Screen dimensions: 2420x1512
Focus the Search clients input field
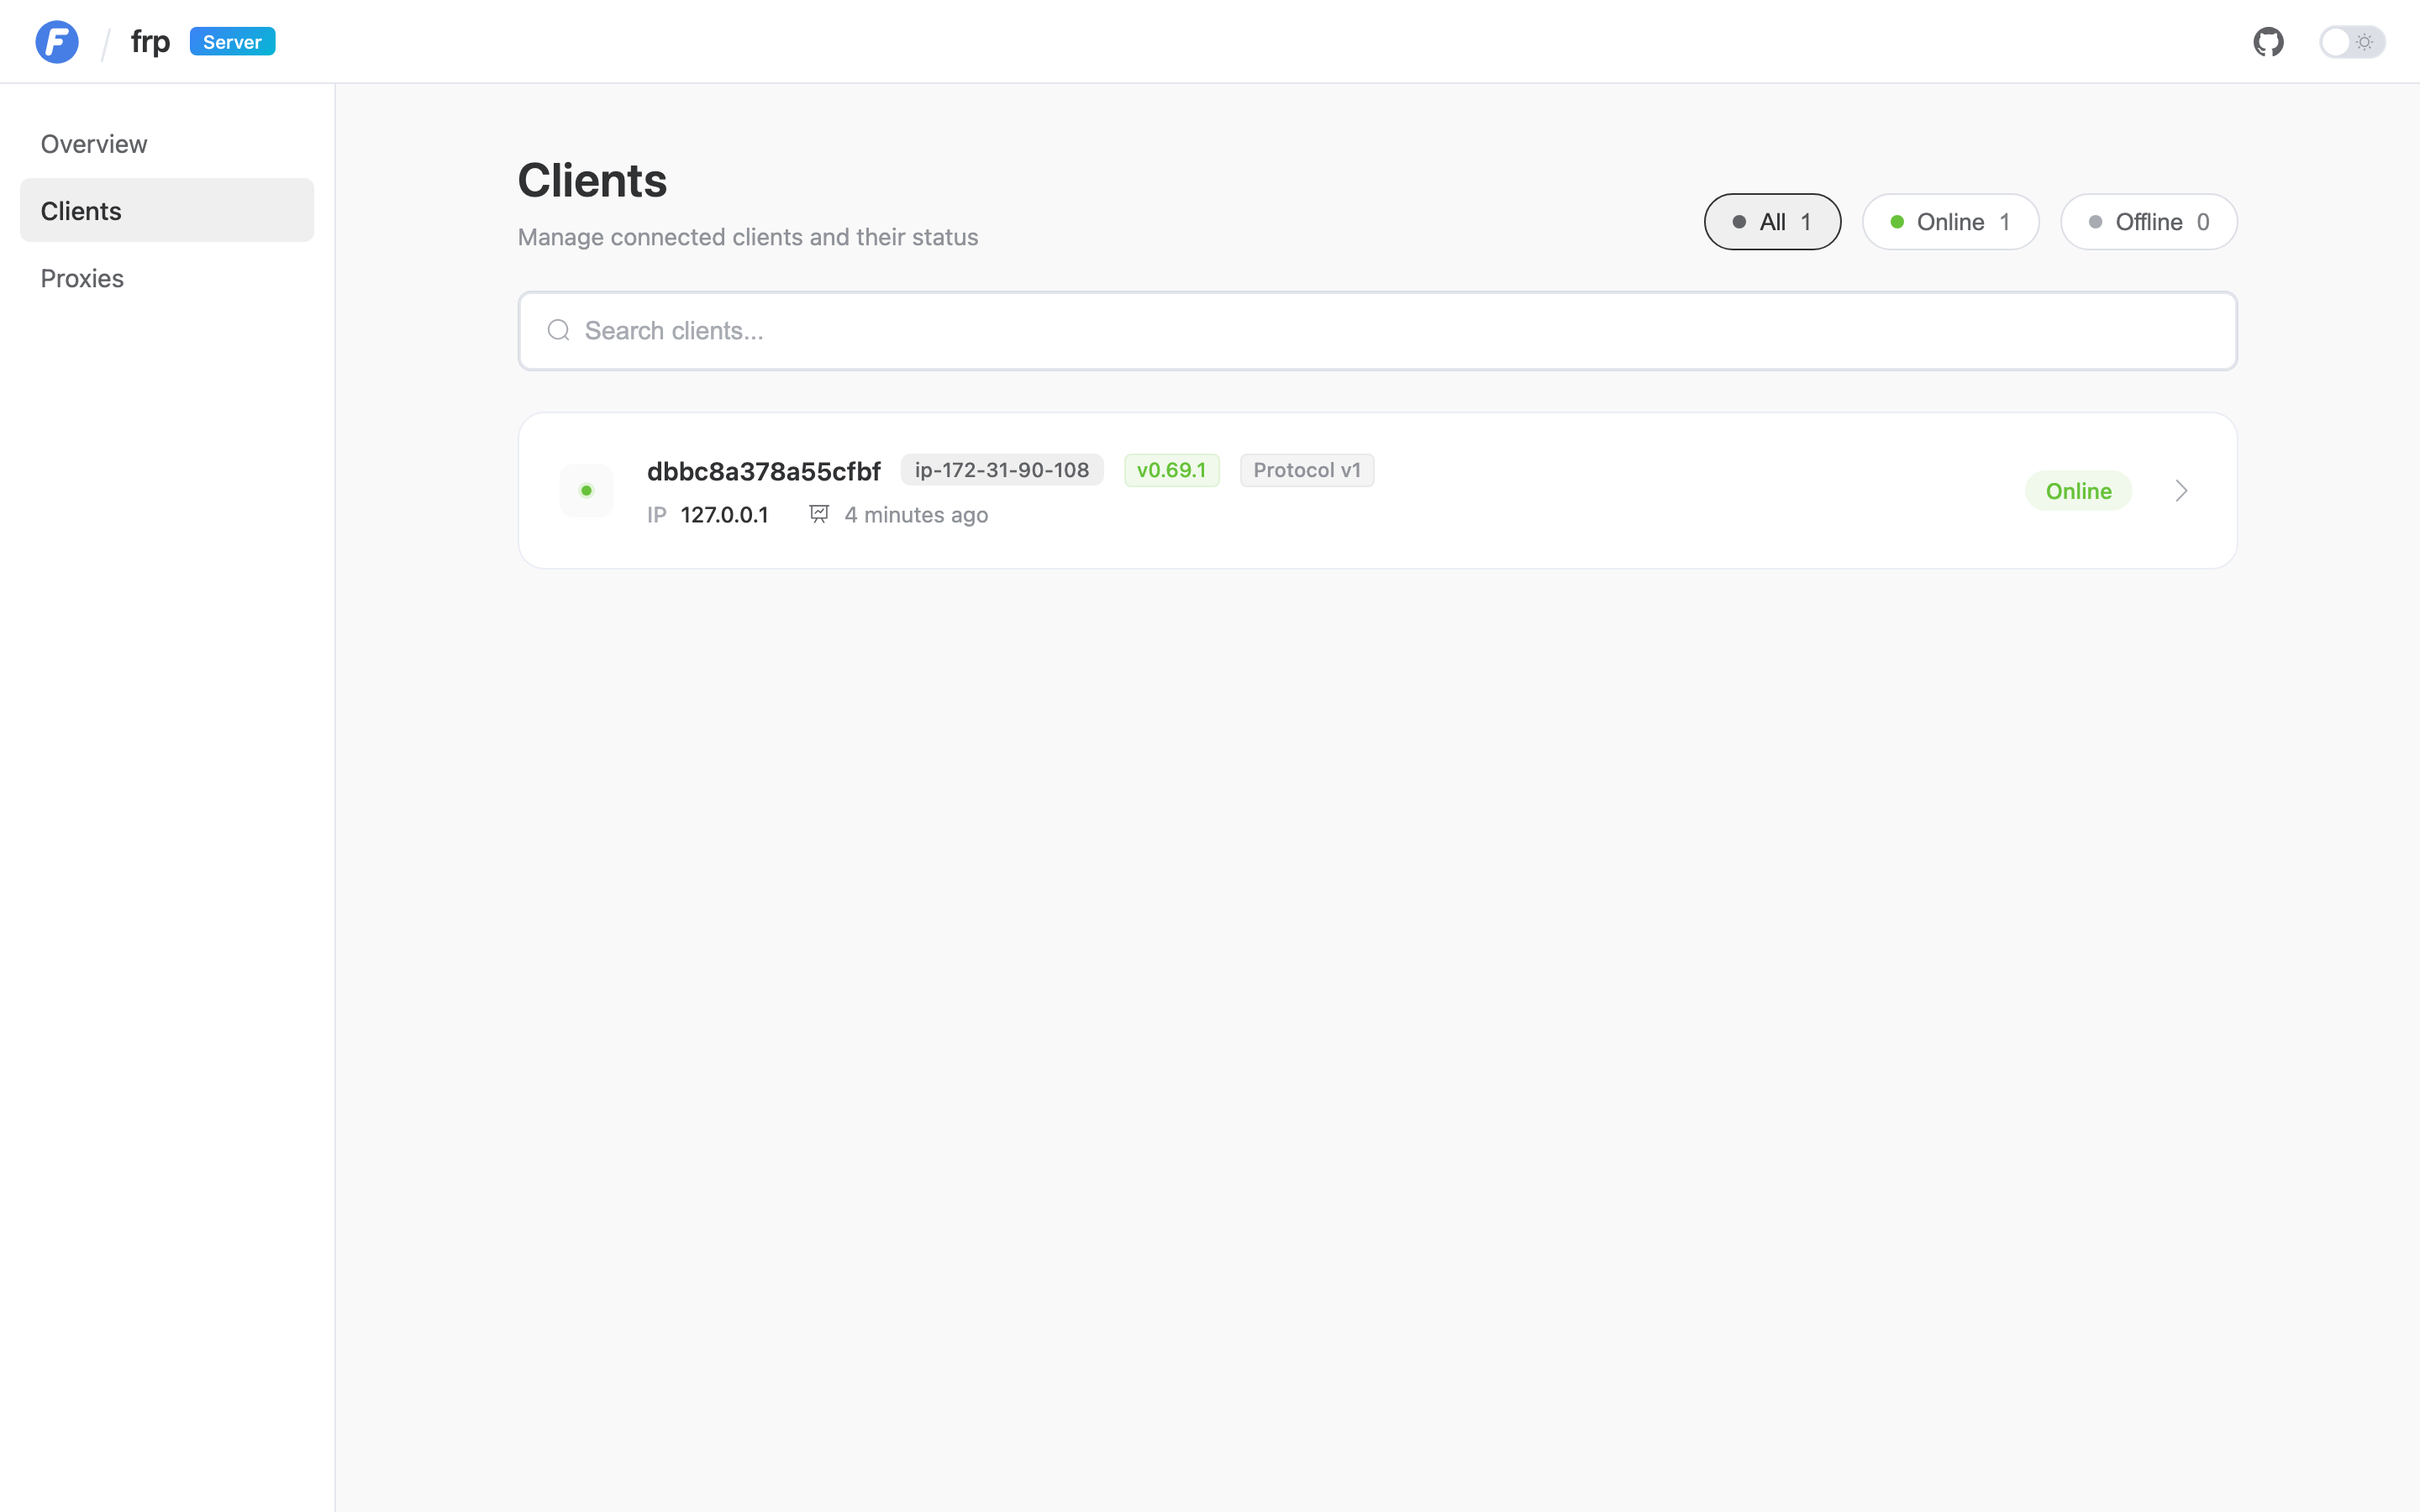click(x=1377, y=330)
